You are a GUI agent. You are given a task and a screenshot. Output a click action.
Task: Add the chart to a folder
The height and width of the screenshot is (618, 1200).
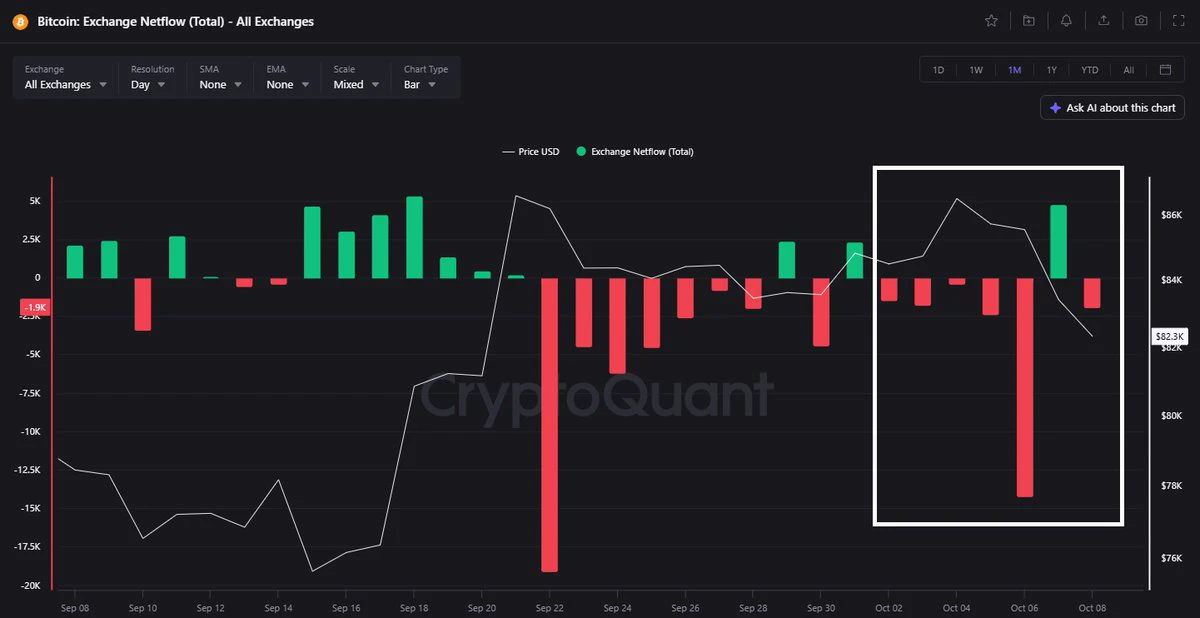(x=1029, y=20)
